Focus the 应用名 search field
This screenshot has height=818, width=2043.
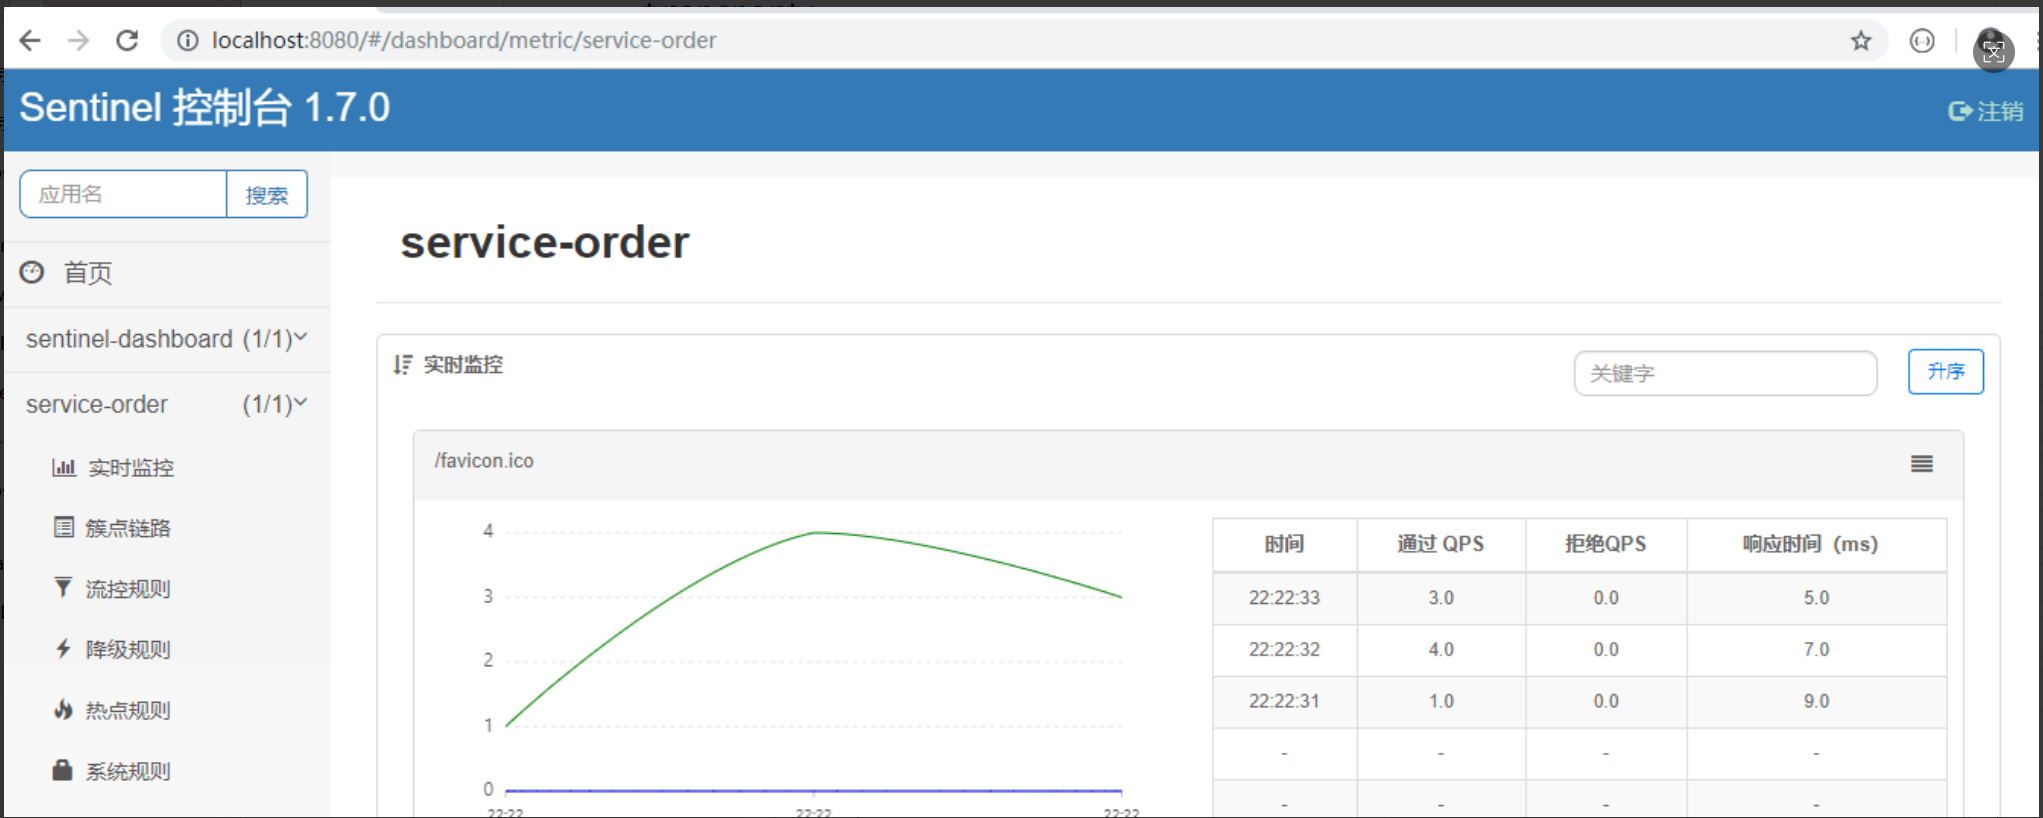pos(123,194)
